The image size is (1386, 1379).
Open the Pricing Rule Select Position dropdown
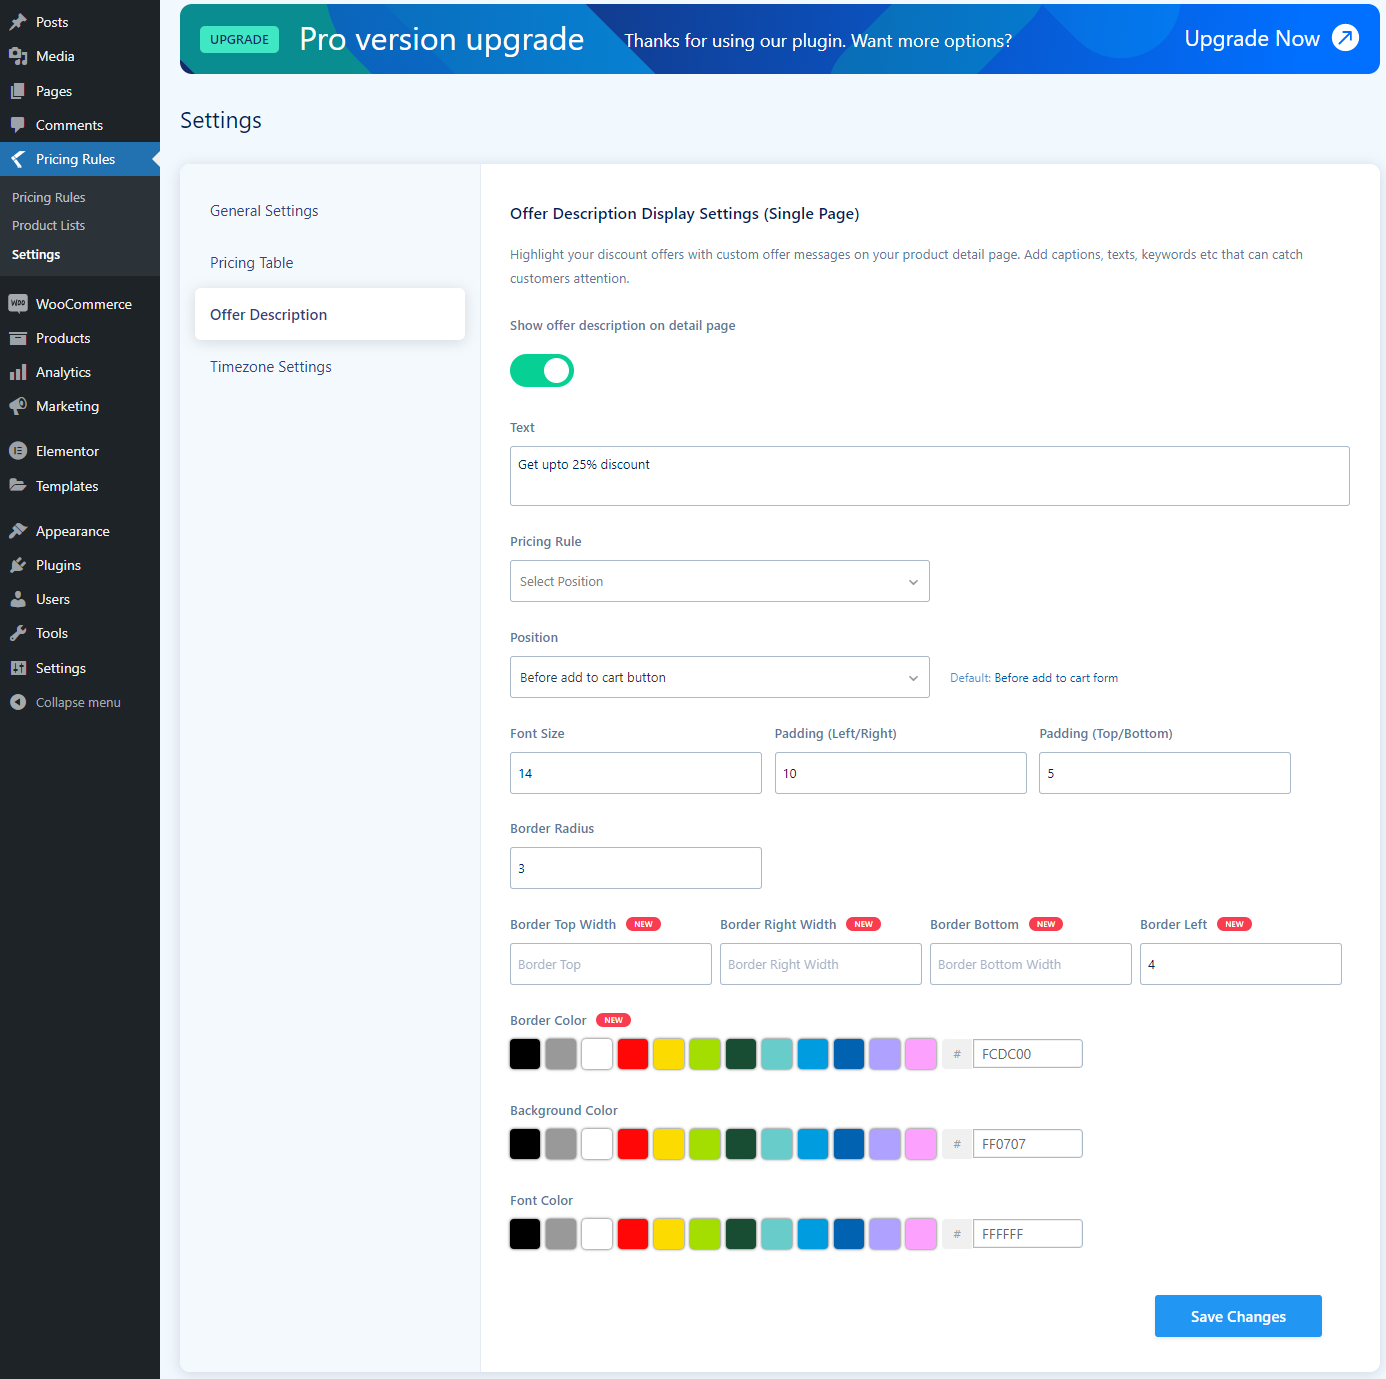tap(720, 581)
